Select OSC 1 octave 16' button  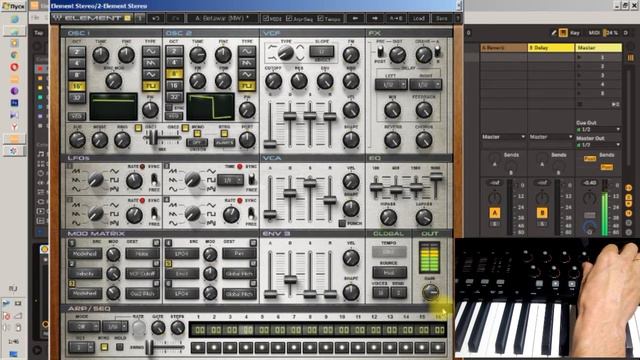tap(77, 87)
